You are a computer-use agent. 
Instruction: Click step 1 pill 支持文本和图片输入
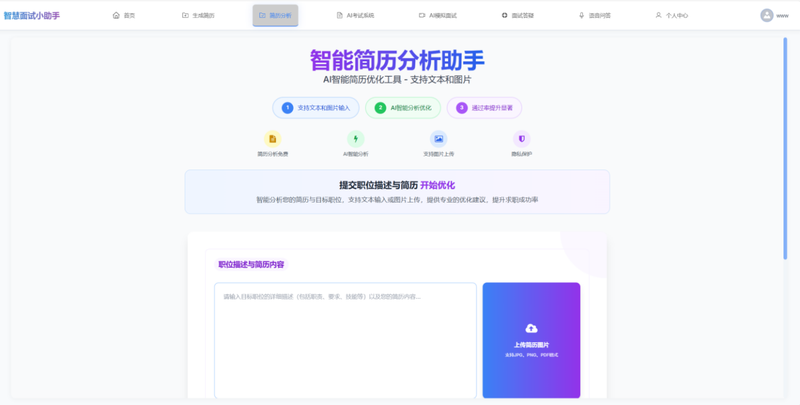[x=316, y=108]
